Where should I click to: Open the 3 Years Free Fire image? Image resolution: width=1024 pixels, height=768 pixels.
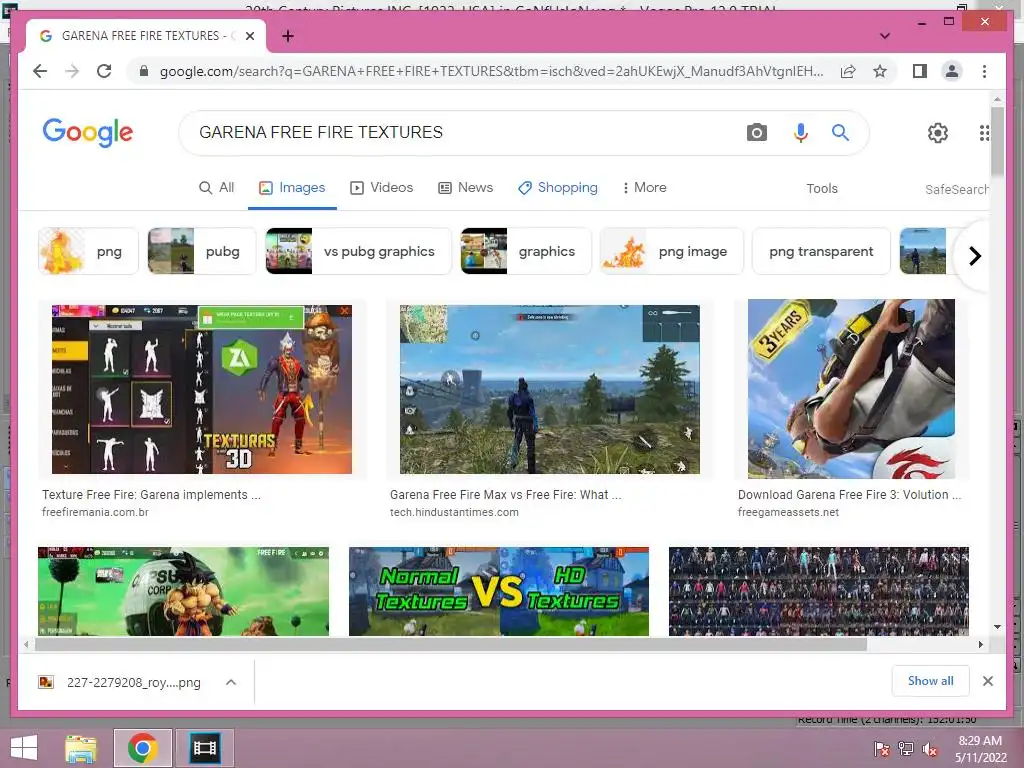(x=851, y=389)
